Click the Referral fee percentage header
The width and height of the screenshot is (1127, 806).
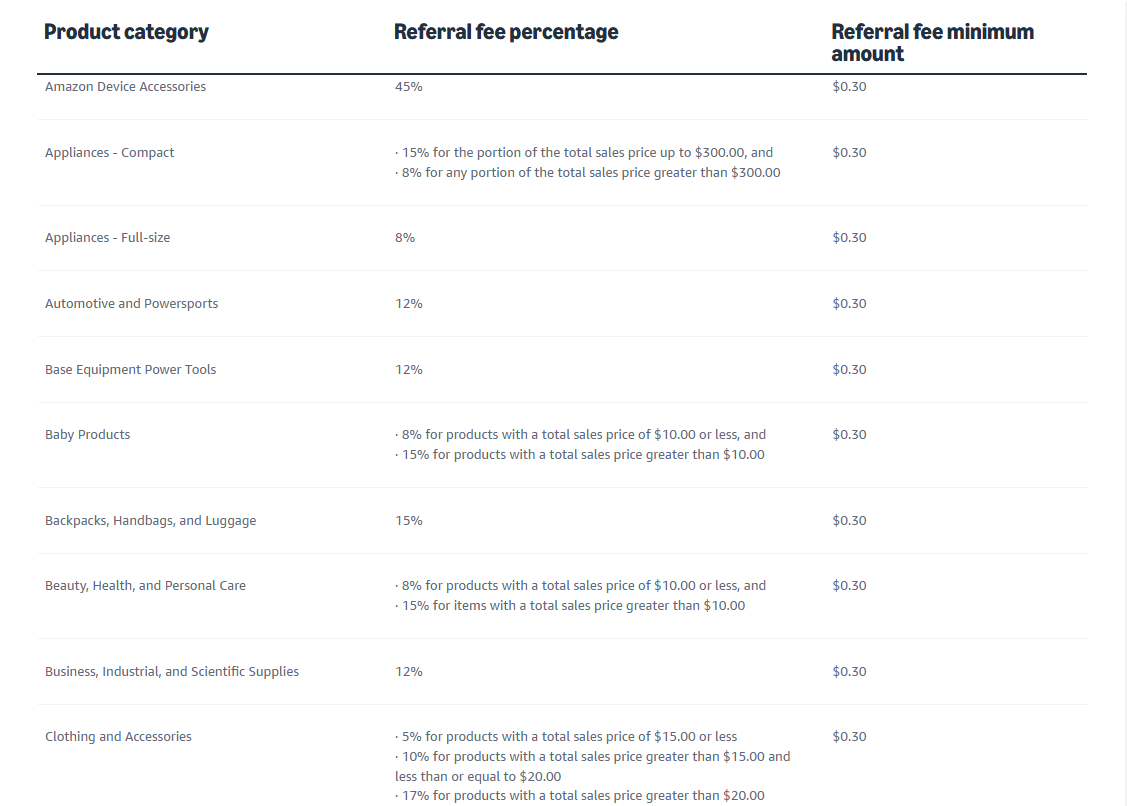pos(505,32)
